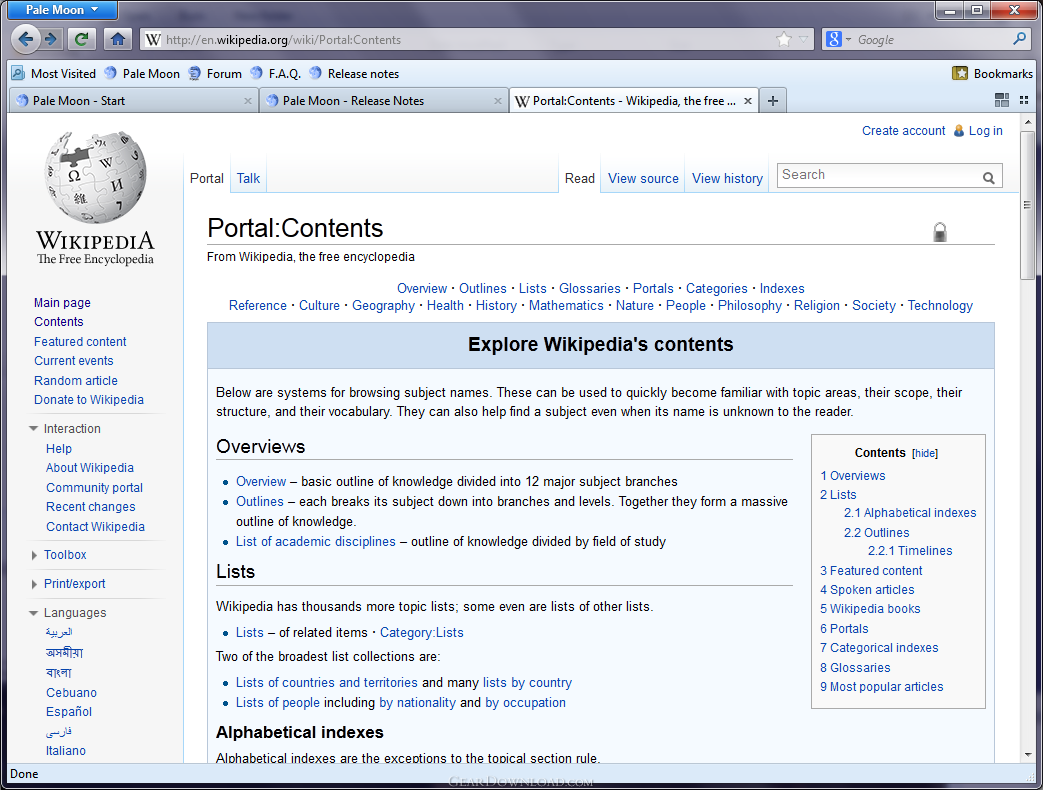The width and height of the screenshot is (1043, 790).
Task: Click the 'Done' status bar text
Action: (x=24, y=774)
